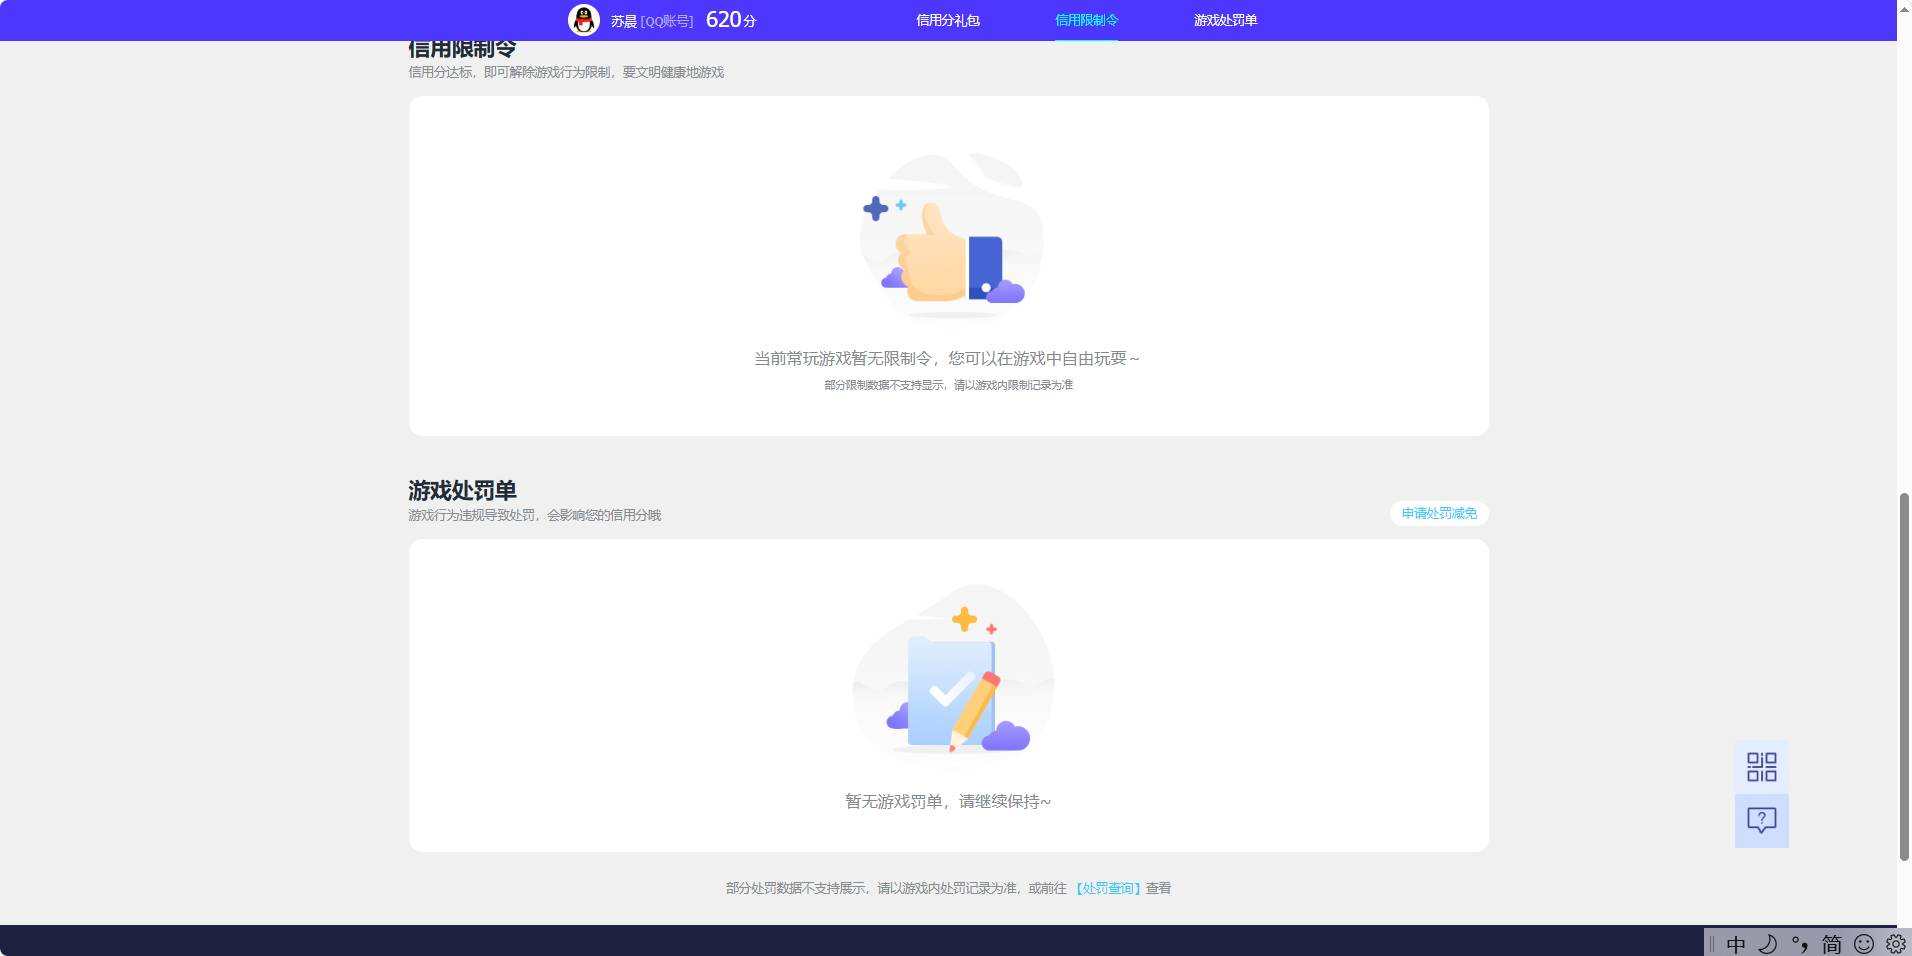Click the 苏晨 account name
1912x956 pixels.
click(623, 21)
